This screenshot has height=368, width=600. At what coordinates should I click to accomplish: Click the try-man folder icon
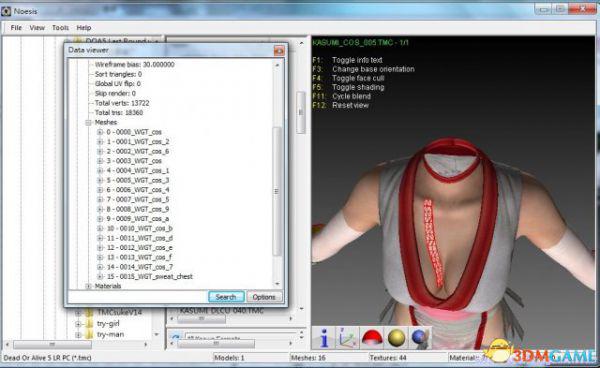(x=89, y=335)
